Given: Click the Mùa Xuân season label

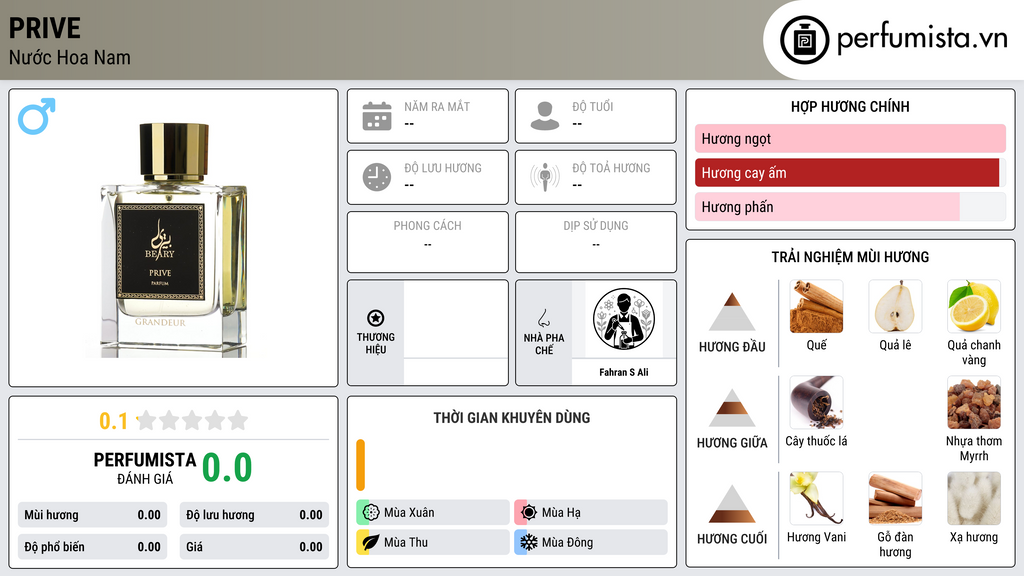Looking at the screenshot, I should tap(409, 513).
